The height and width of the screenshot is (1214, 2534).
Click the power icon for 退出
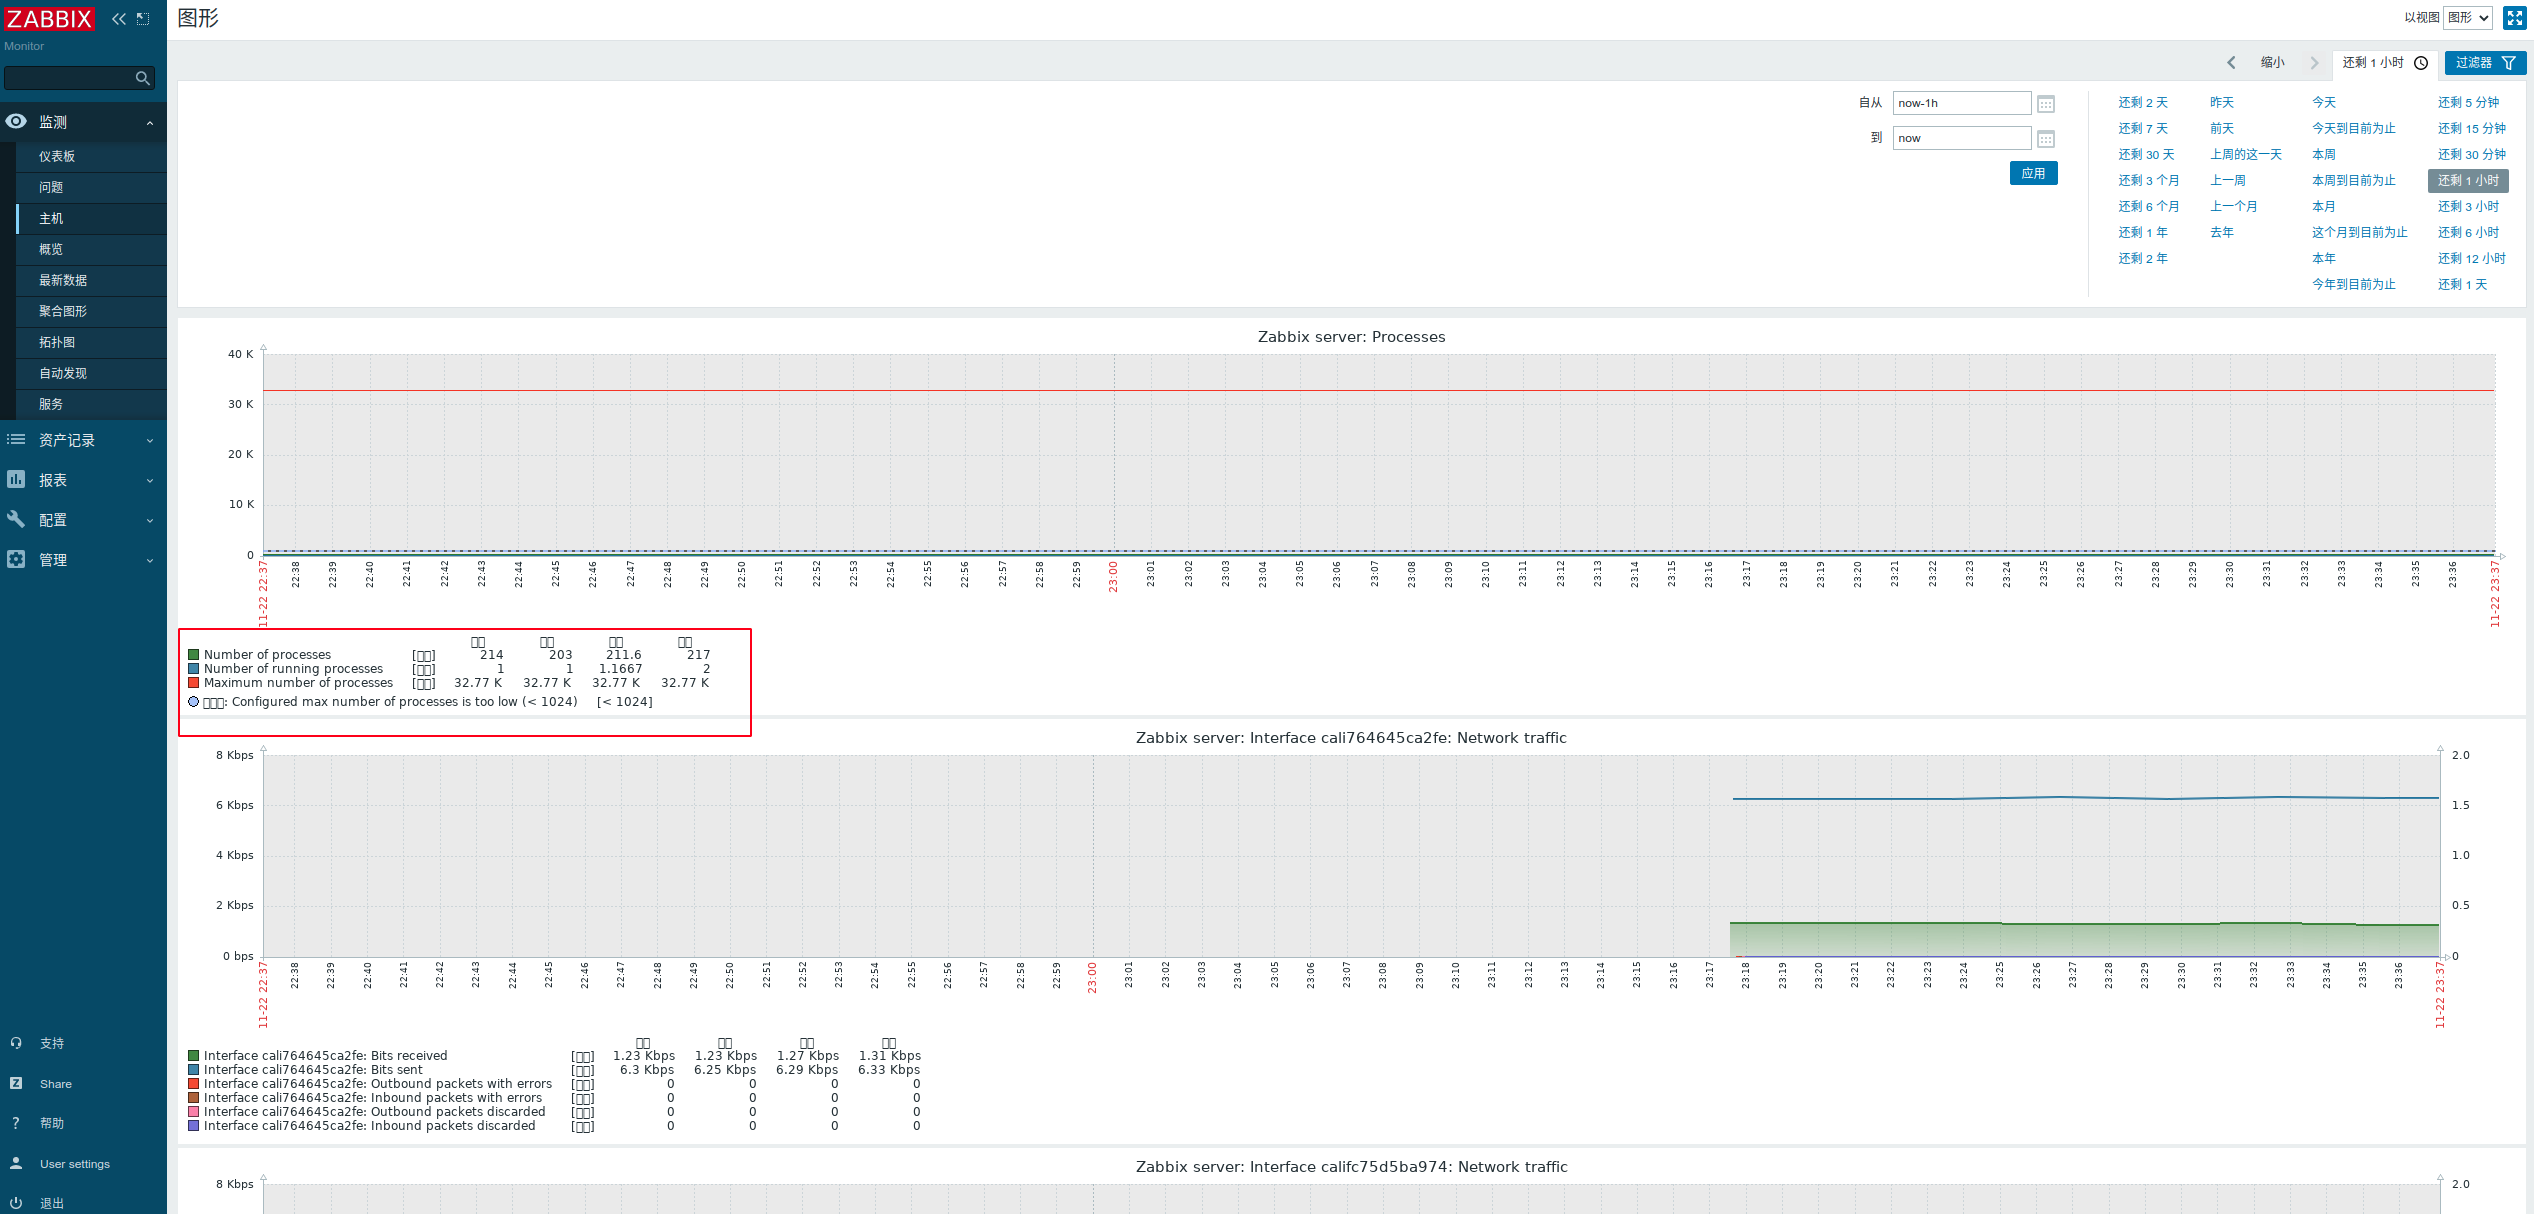(16, 1203)
